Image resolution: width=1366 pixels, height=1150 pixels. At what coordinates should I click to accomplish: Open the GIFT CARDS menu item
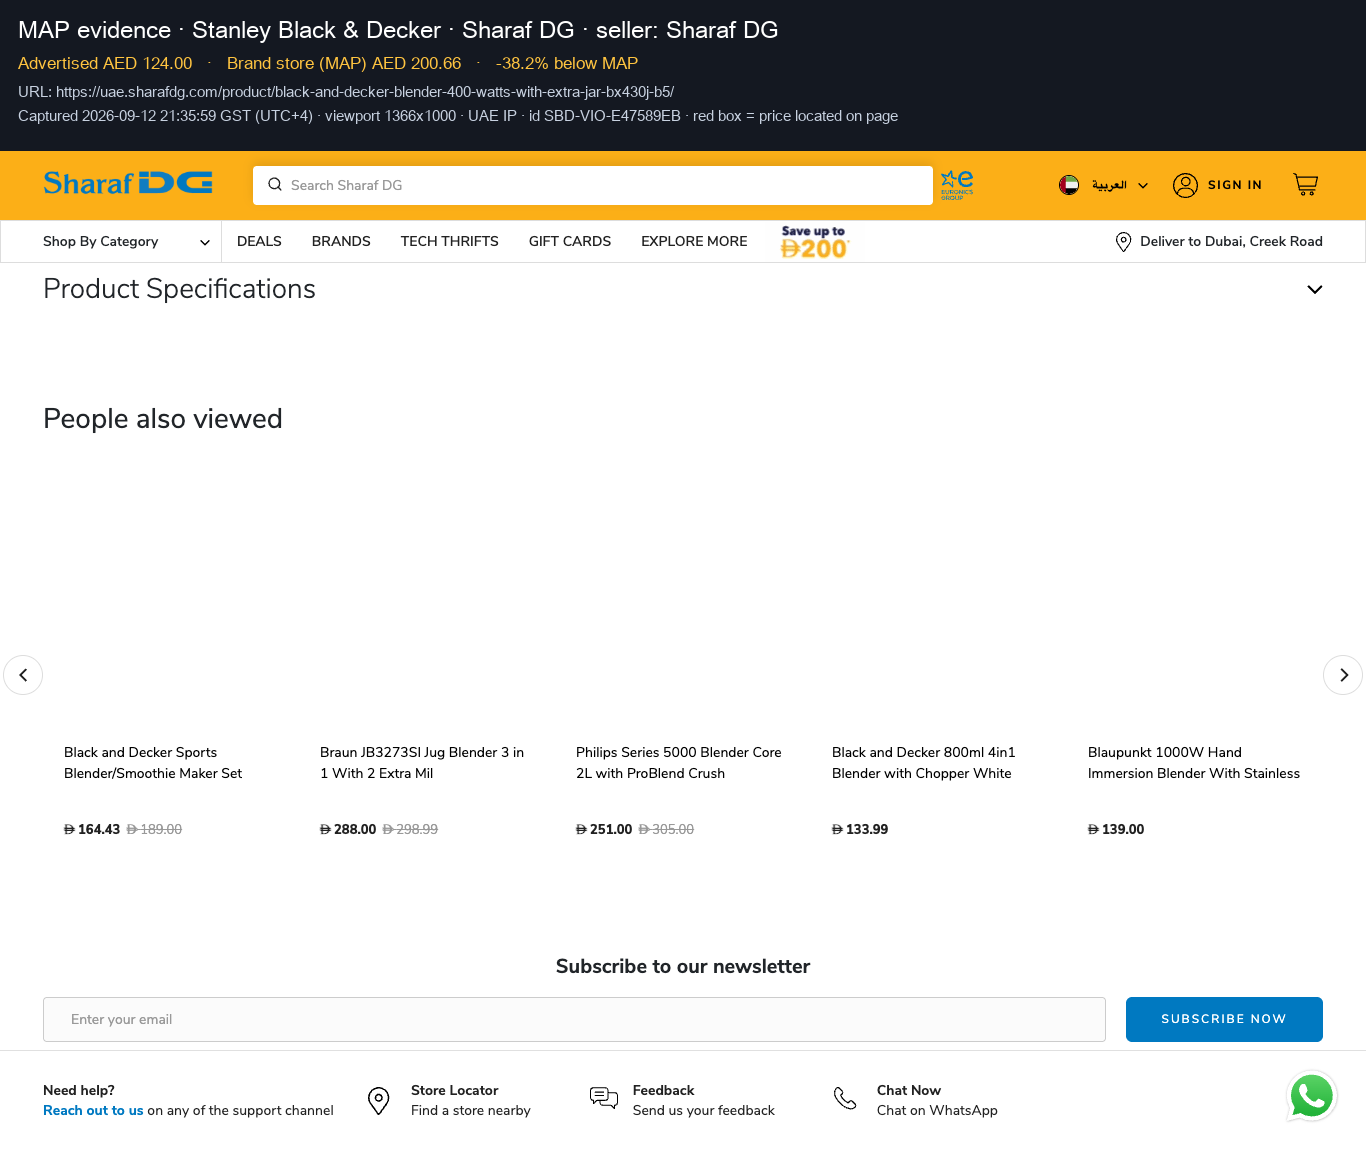pos(570,242)
